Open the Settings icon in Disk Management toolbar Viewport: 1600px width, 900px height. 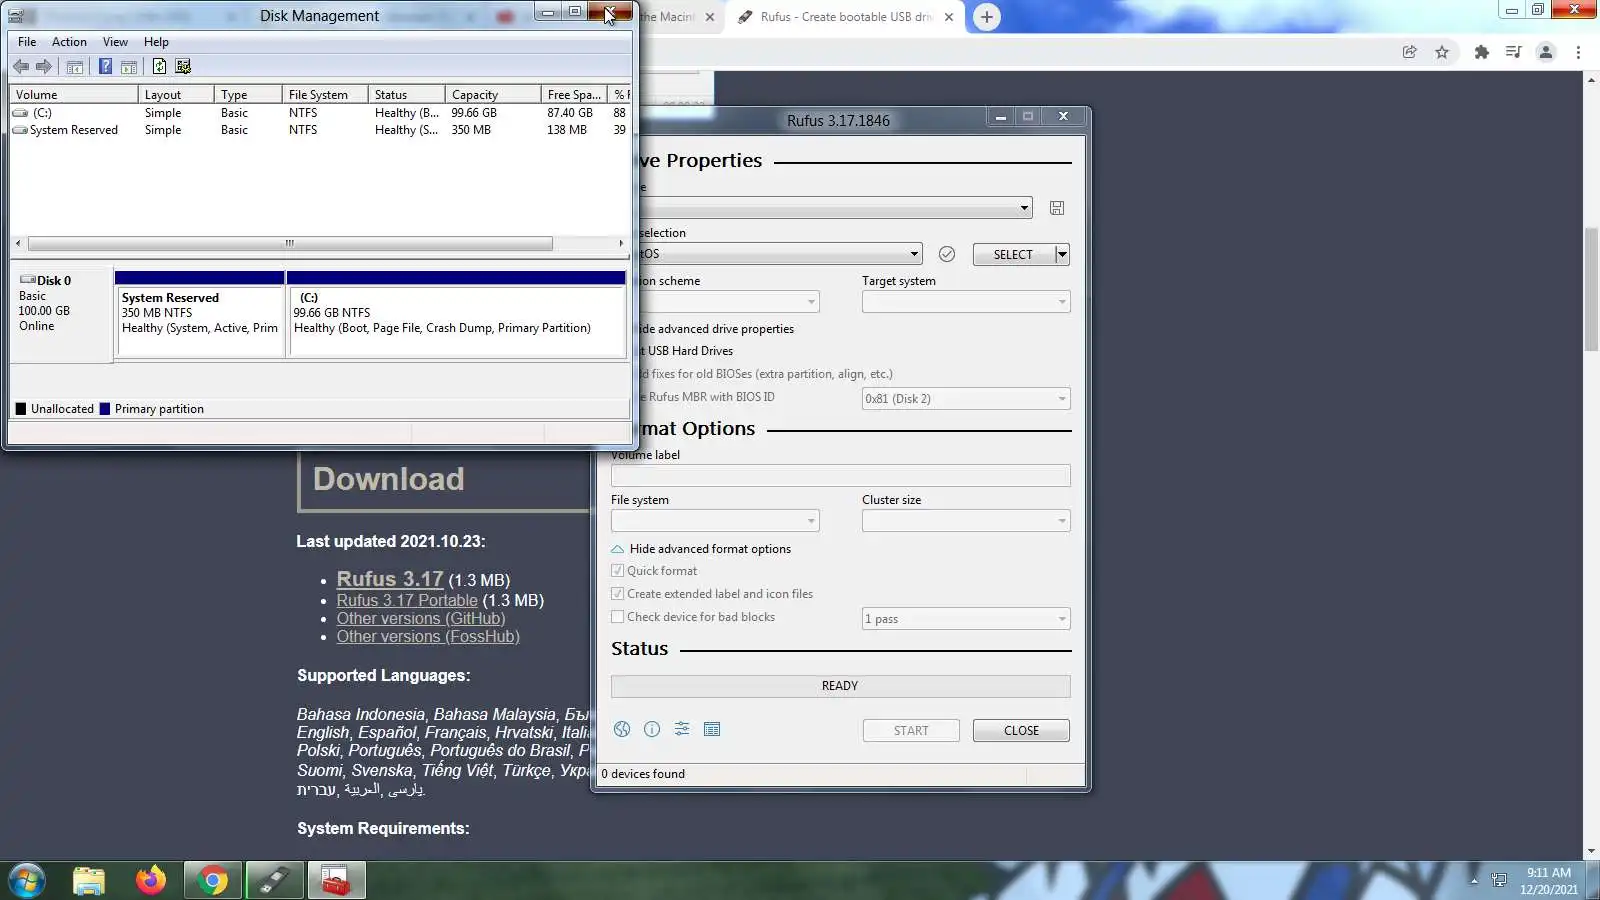tap(183, 67)
